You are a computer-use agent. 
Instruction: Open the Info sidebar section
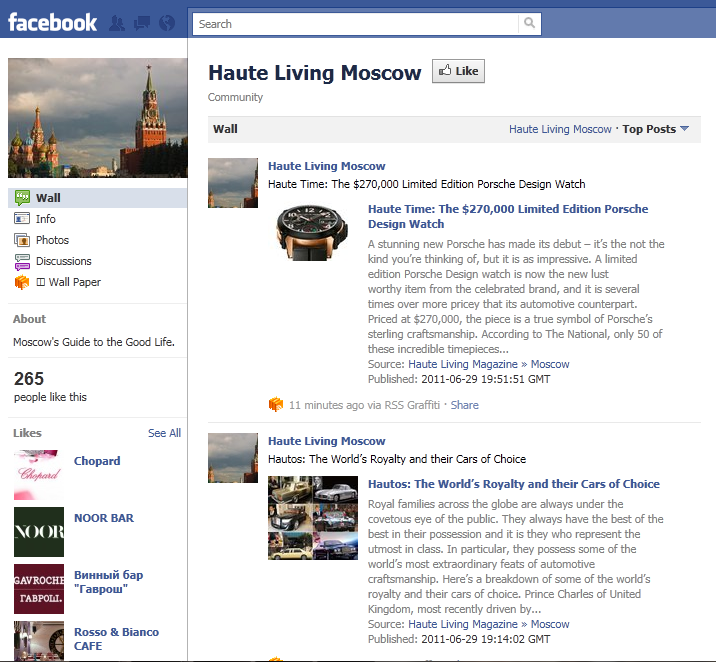(46, 219)
